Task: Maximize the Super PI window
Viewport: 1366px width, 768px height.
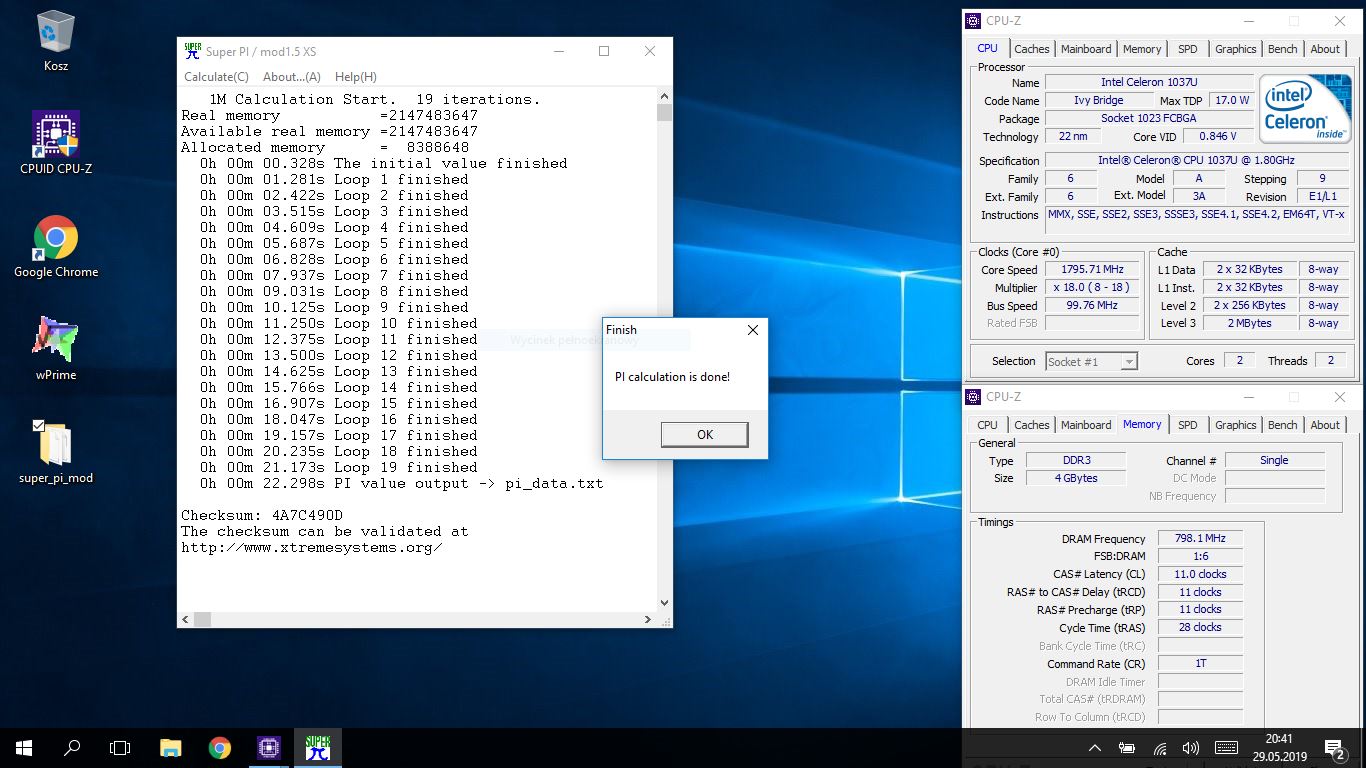Action: (x=604, y=51)
